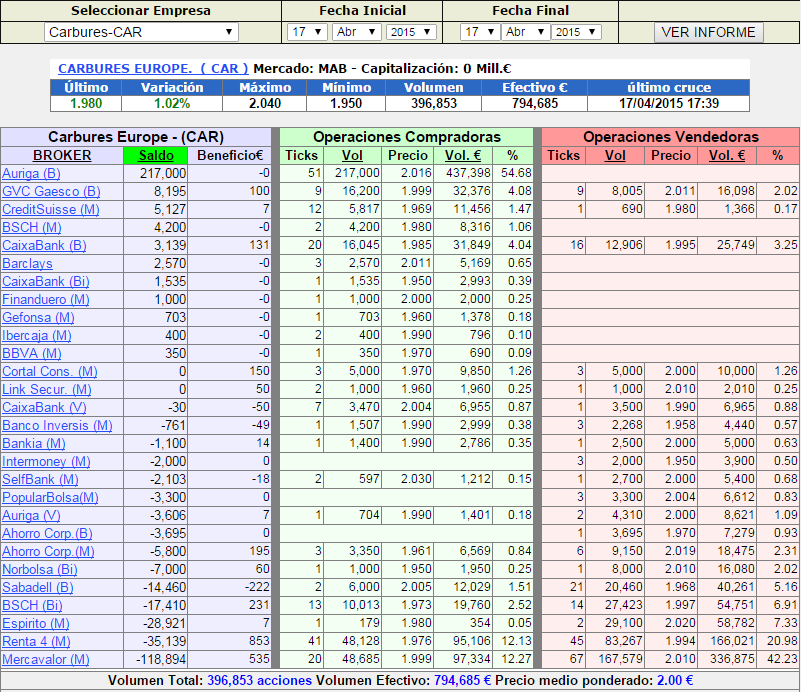Click the Mercavalor (M) broker link
Image resolution: width=801 pixels, height=692 pixels.
(x=45, y=659)
